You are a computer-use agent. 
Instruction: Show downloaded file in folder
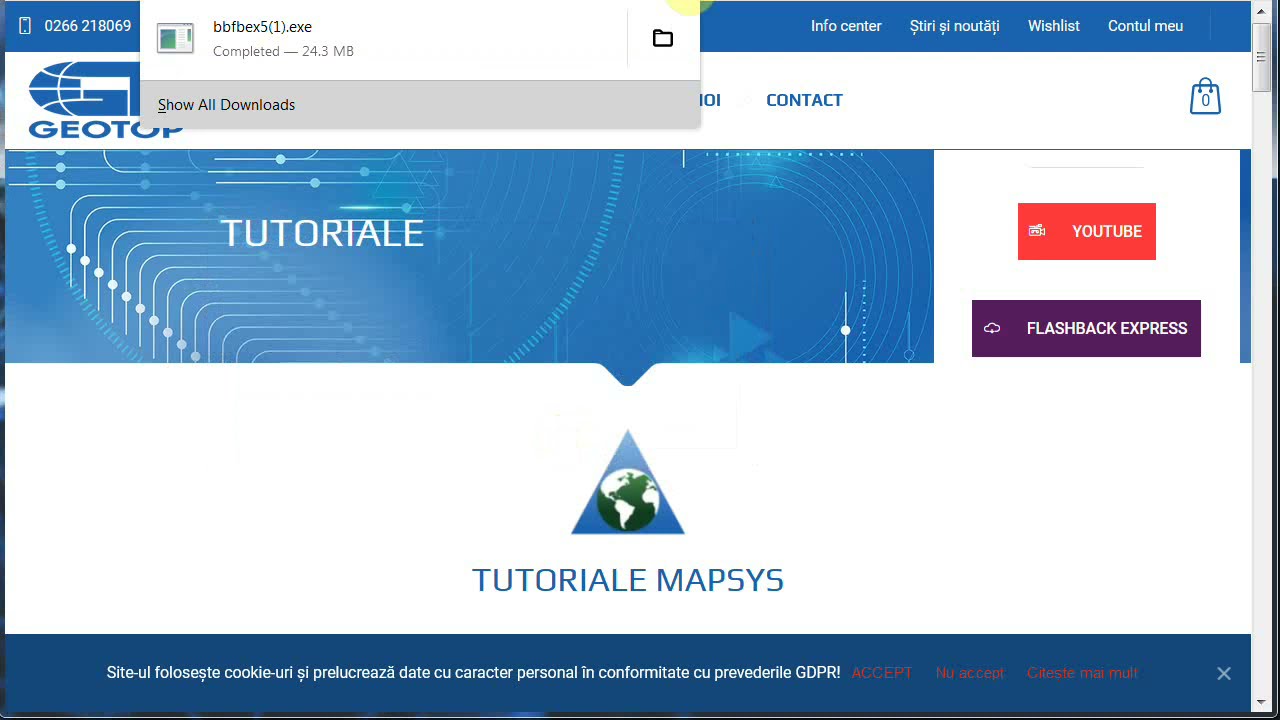pos(663,39)
